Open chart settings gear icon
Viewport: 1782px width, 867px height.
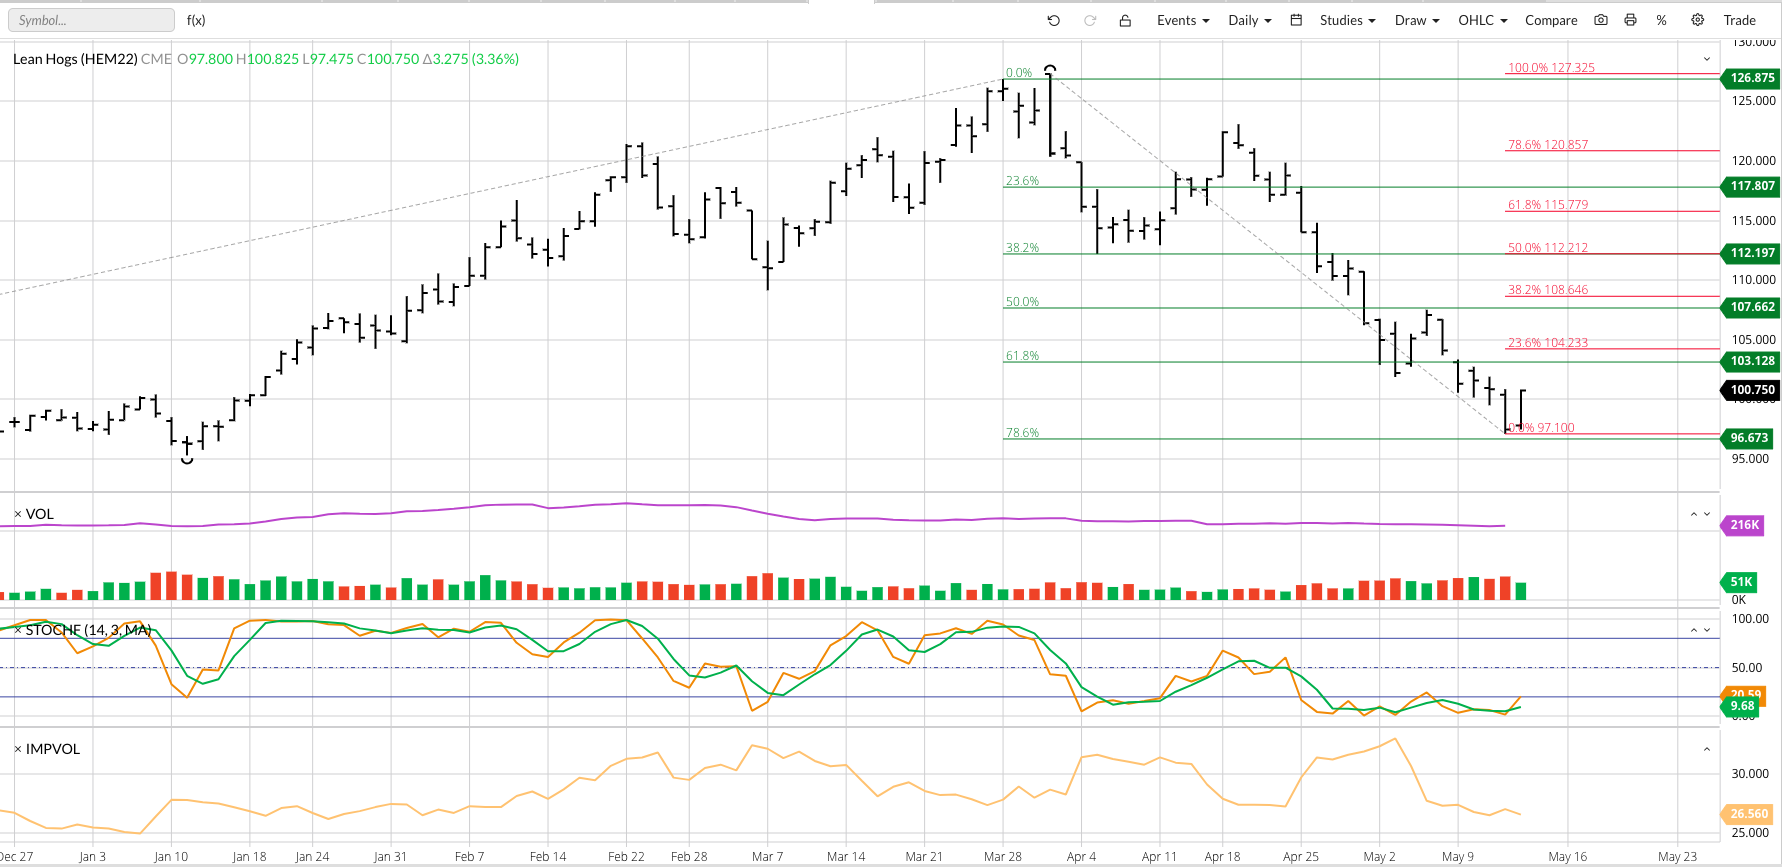click(1697, 20)
